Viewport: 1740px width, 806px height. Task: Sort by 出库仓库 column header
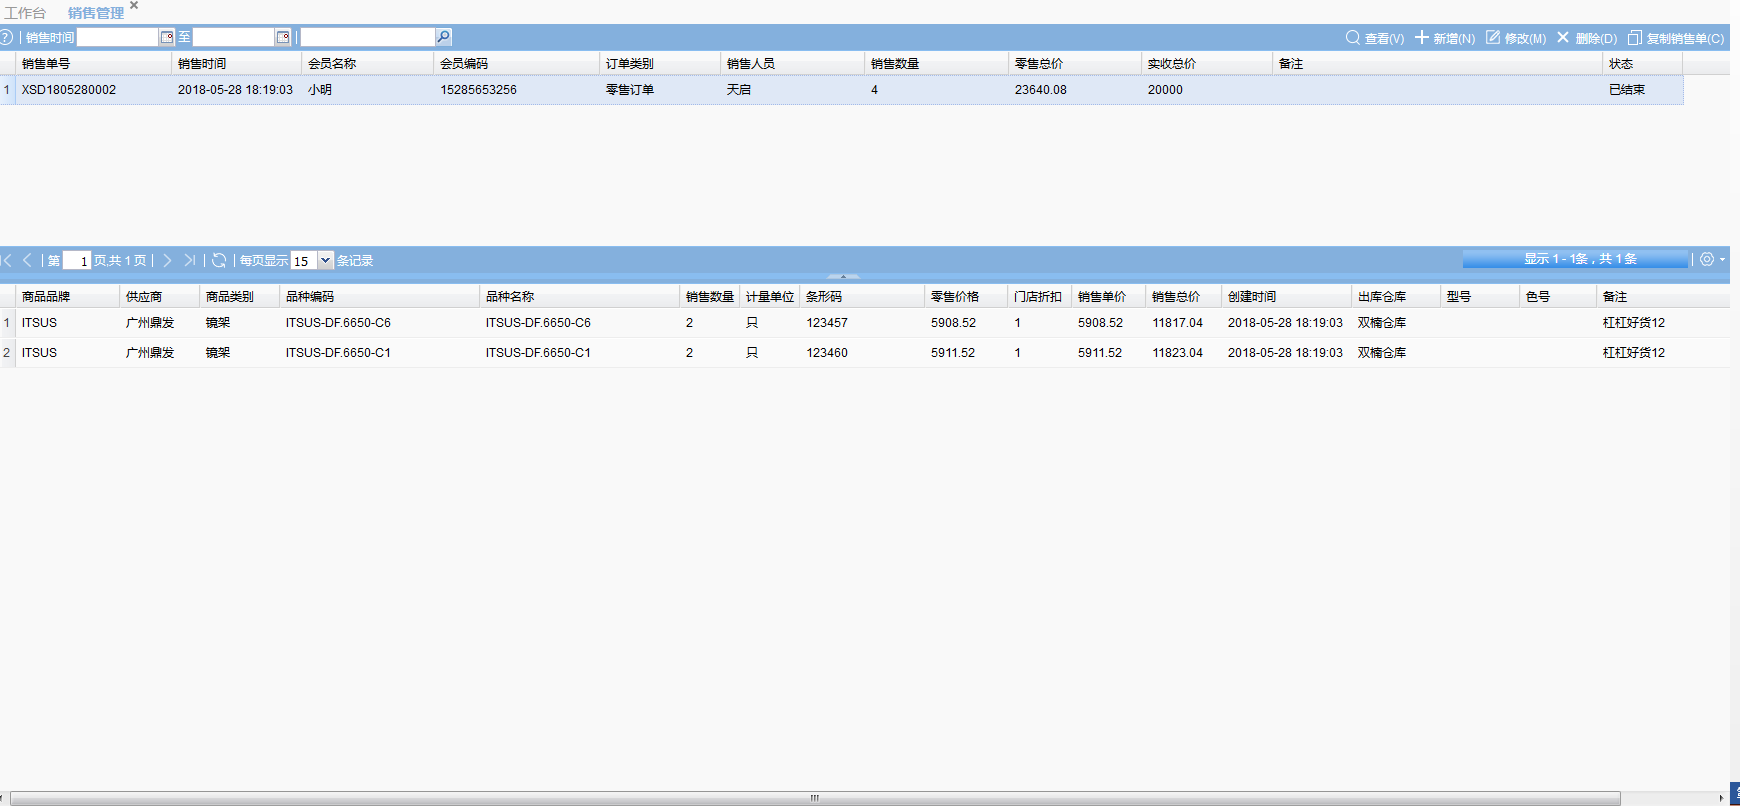(1396, 296)
